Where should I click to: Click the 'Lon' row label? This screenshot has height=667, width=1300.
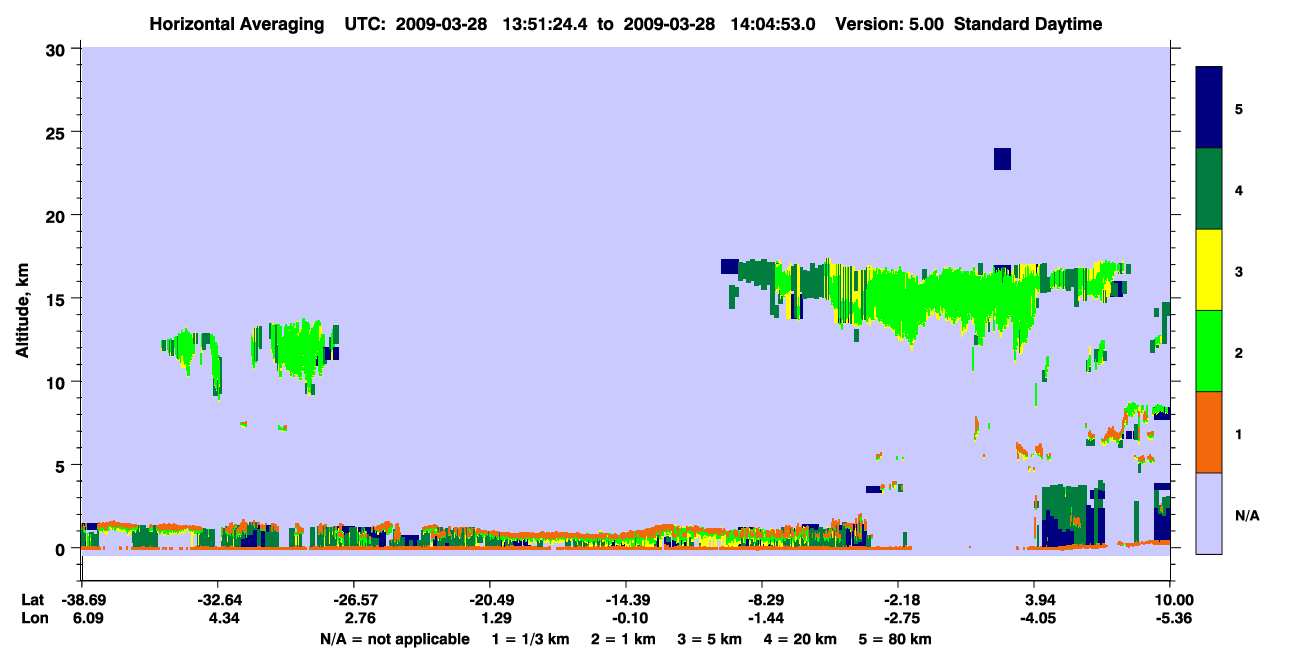[33, 618]
